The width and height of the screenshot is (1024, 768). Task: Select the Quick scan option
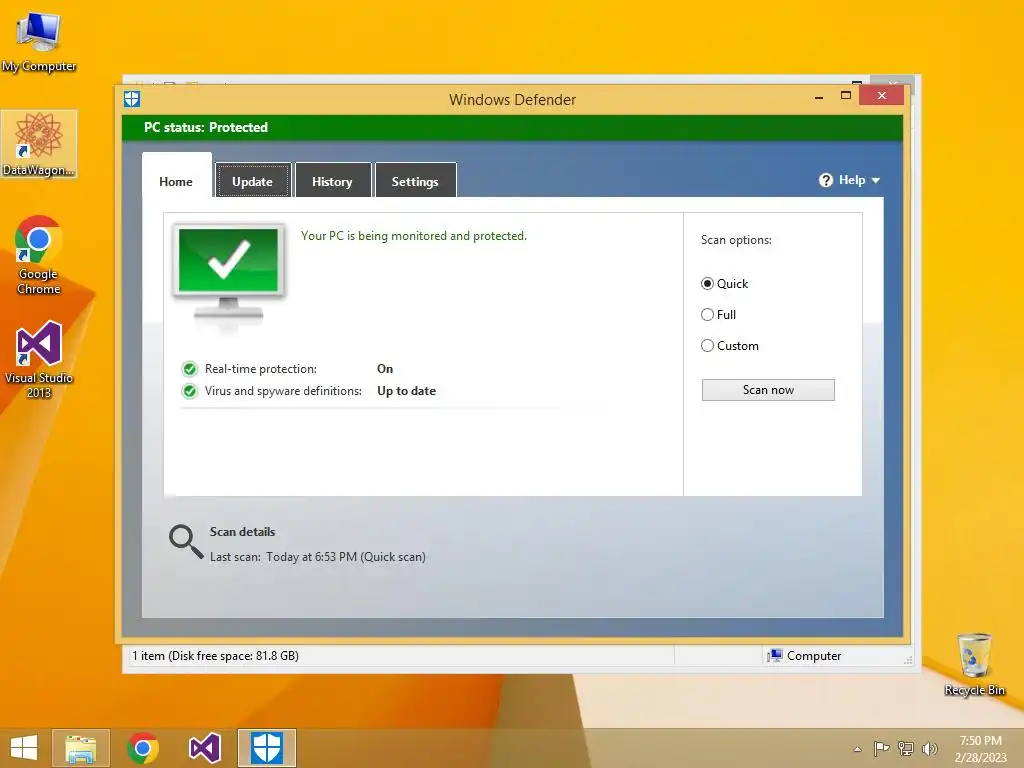pos(724,284)
